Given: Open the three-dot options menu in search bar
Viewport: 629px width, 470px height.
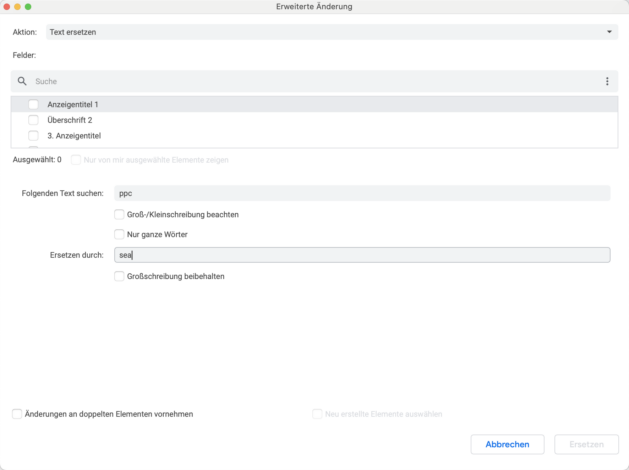Looking at the screenshot, I should coord(607,81).
